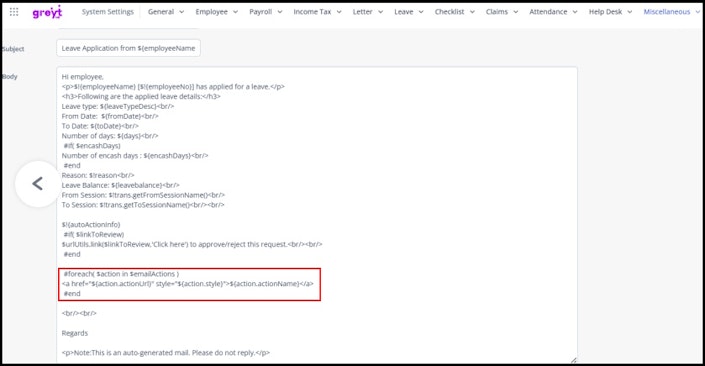Click the 'Number of days: ${days}' line
This screenshot has height=366, width=705.
click(110, 136)
